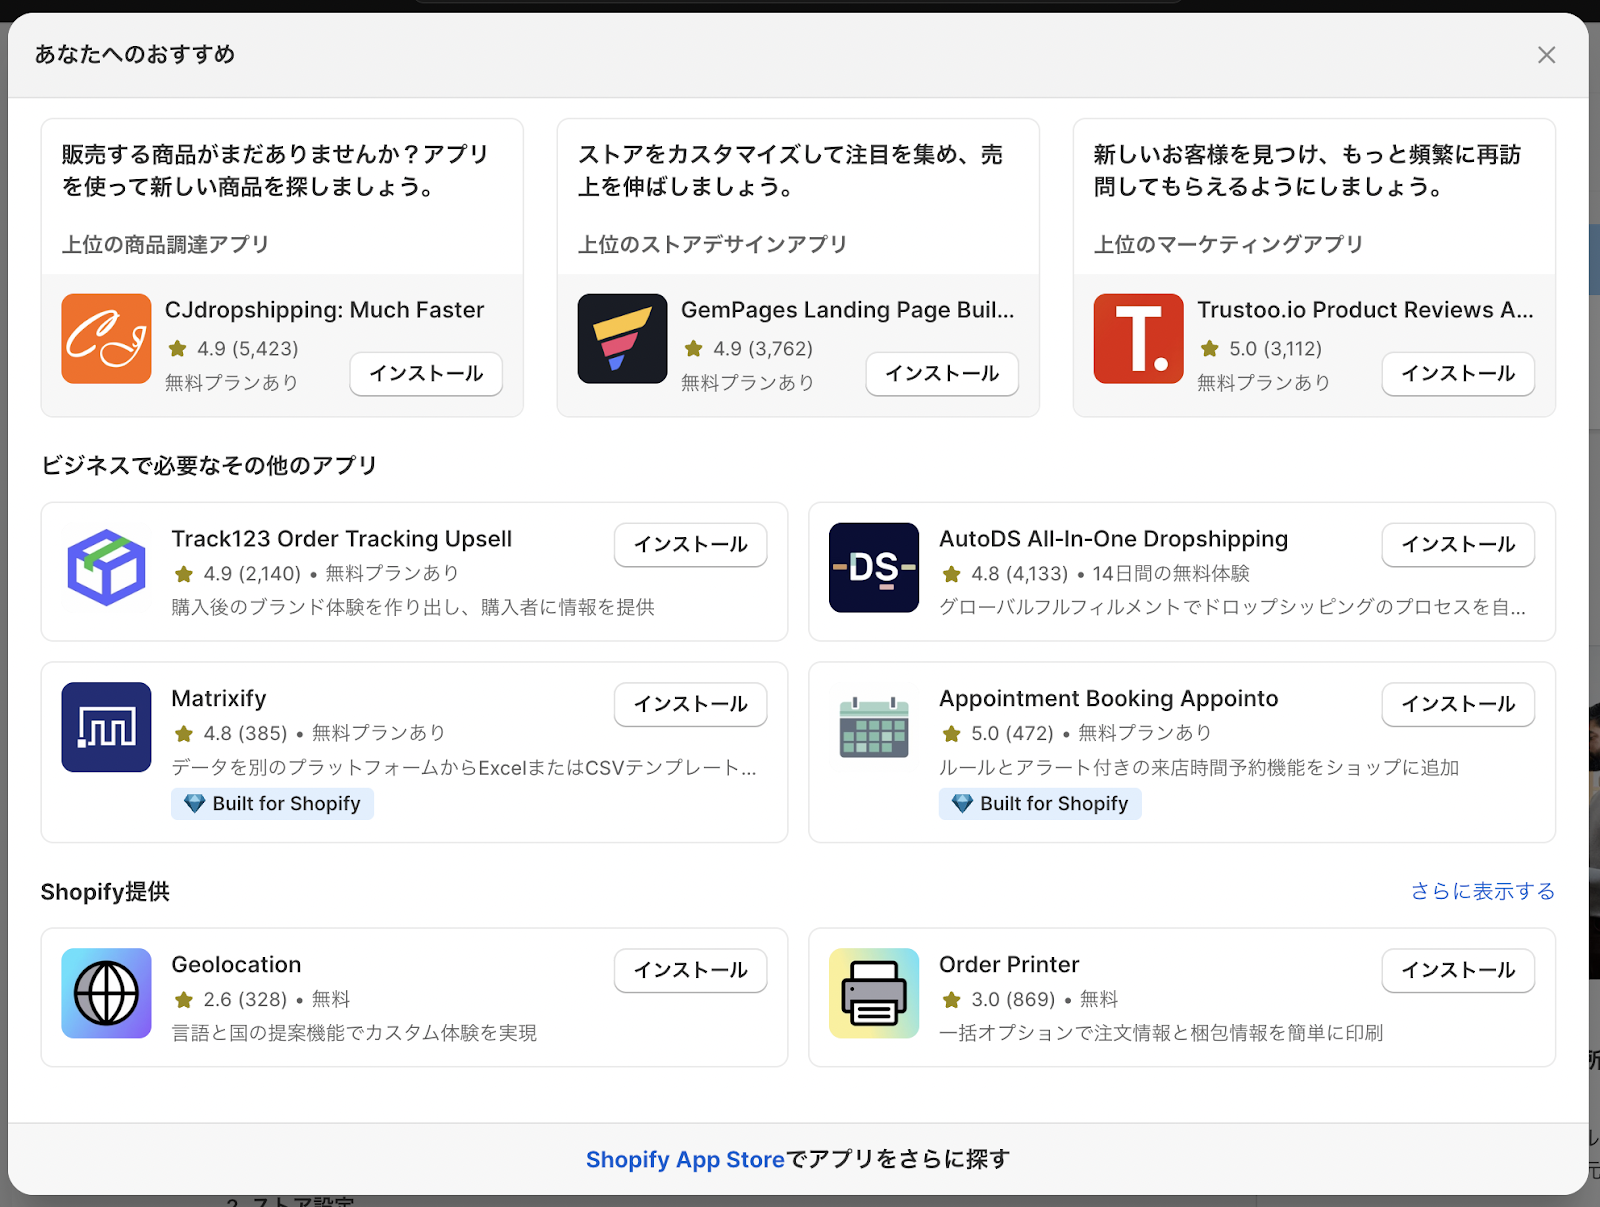Image resolution: width=1600 pixels, height=1207 pixels.
Task: Open the Shopify App Store link
Action: tap(685, 1159)
